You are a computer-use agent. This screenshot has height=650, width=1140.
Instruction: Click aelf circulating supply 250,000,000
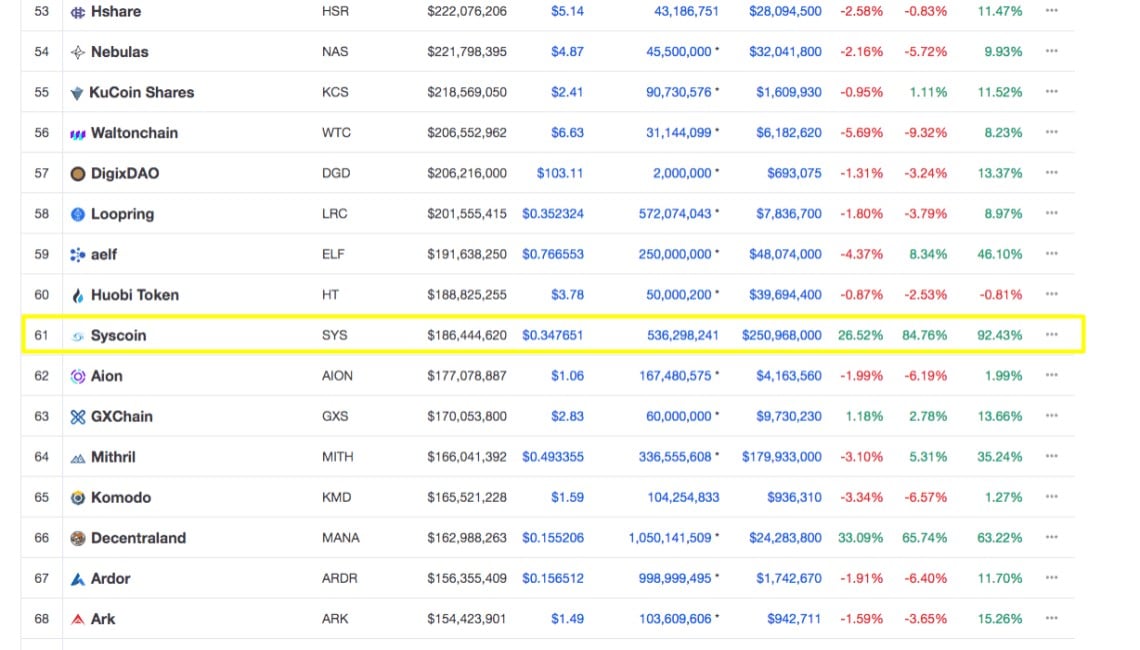(675, 254)
